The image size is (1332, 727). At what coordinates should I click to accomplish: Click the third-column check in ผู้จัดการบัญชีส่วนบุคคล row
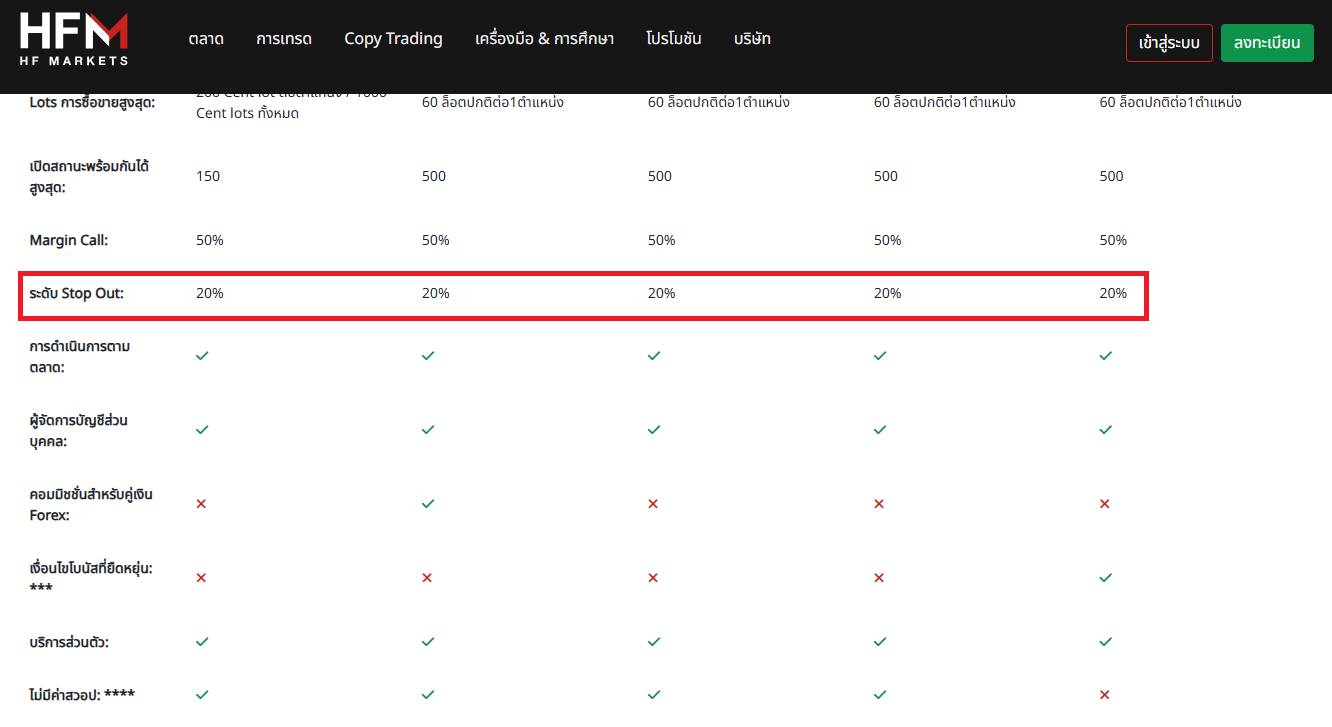654,430
